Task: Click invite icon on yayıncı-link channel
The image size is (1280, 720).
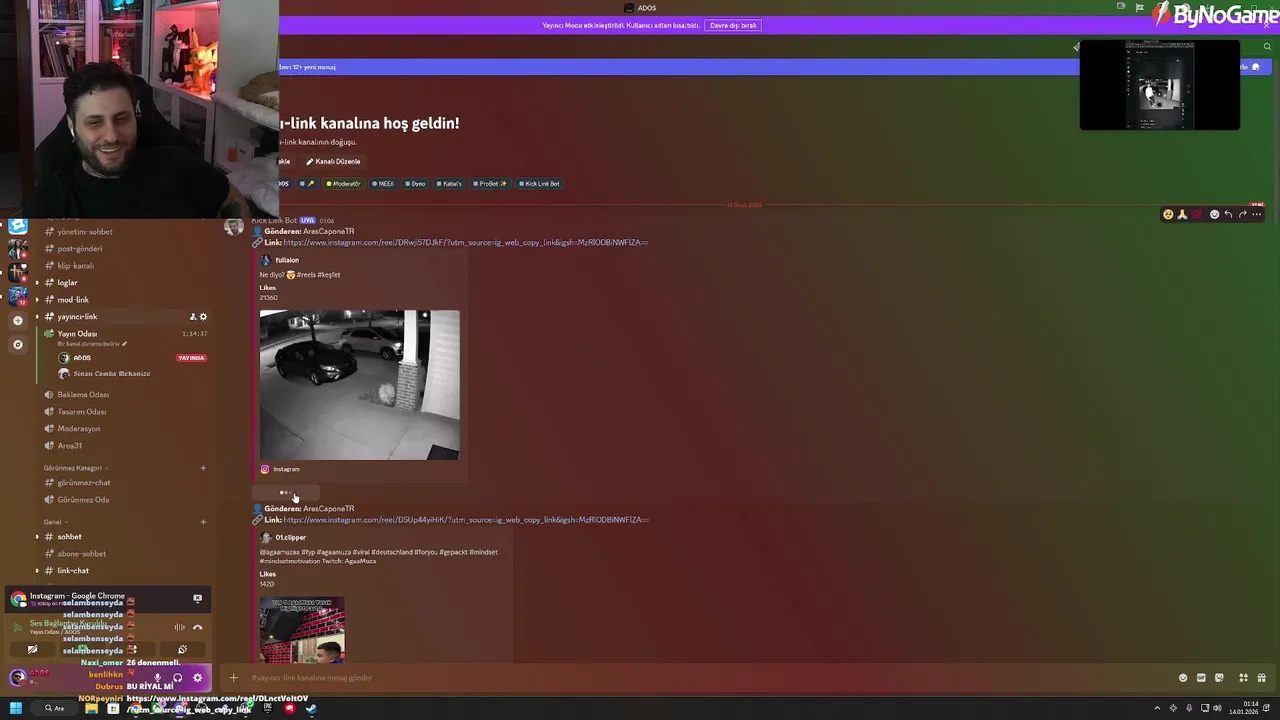Action: [x=192, y=317]
